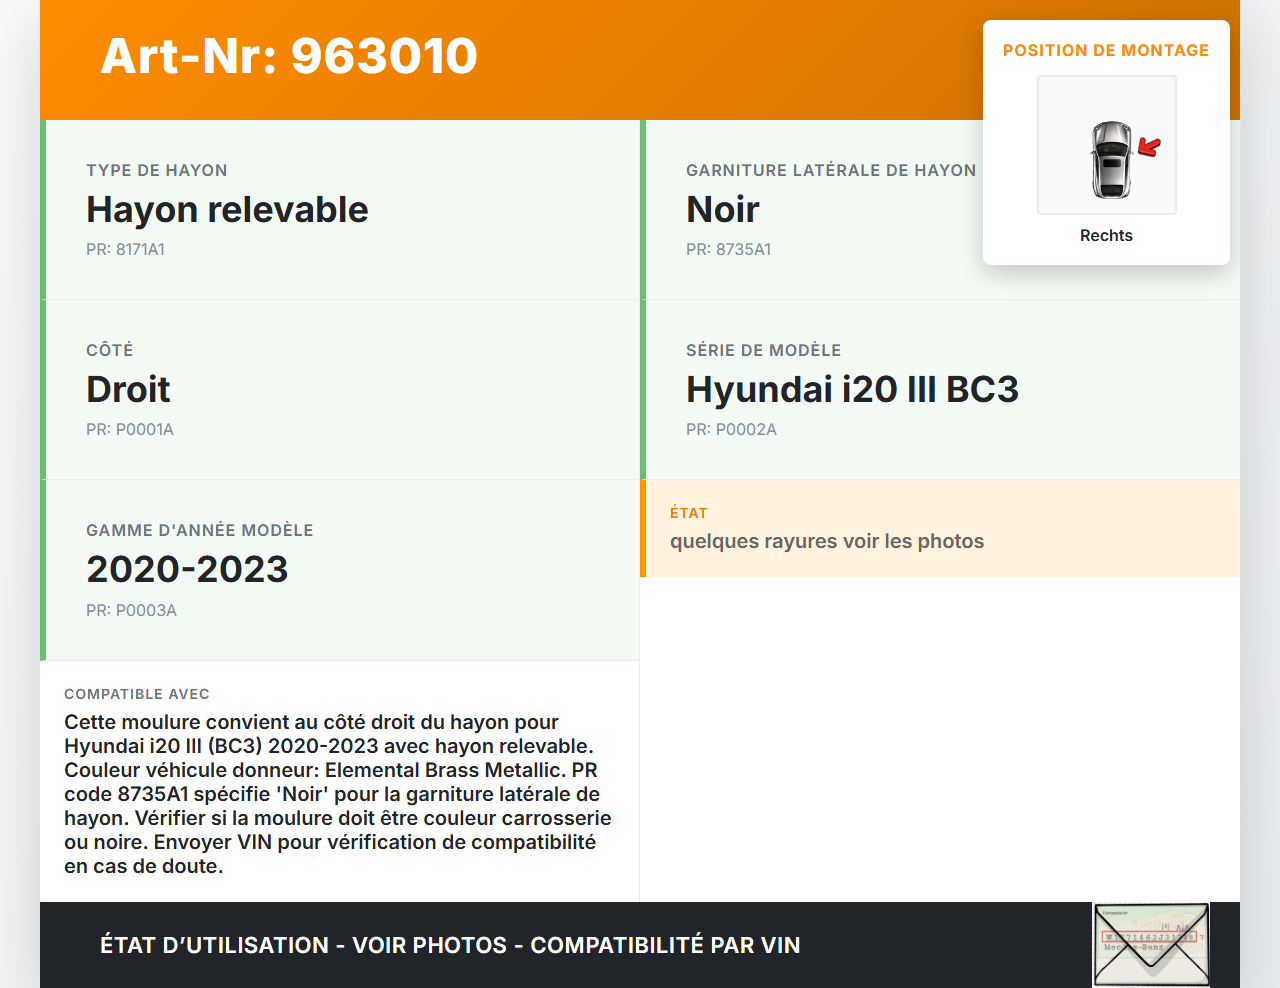Image resolution: width=1280 pixels, height=988 pixels.
Task: Select the 'Hayon relevable' value
Action: (227, 210)
